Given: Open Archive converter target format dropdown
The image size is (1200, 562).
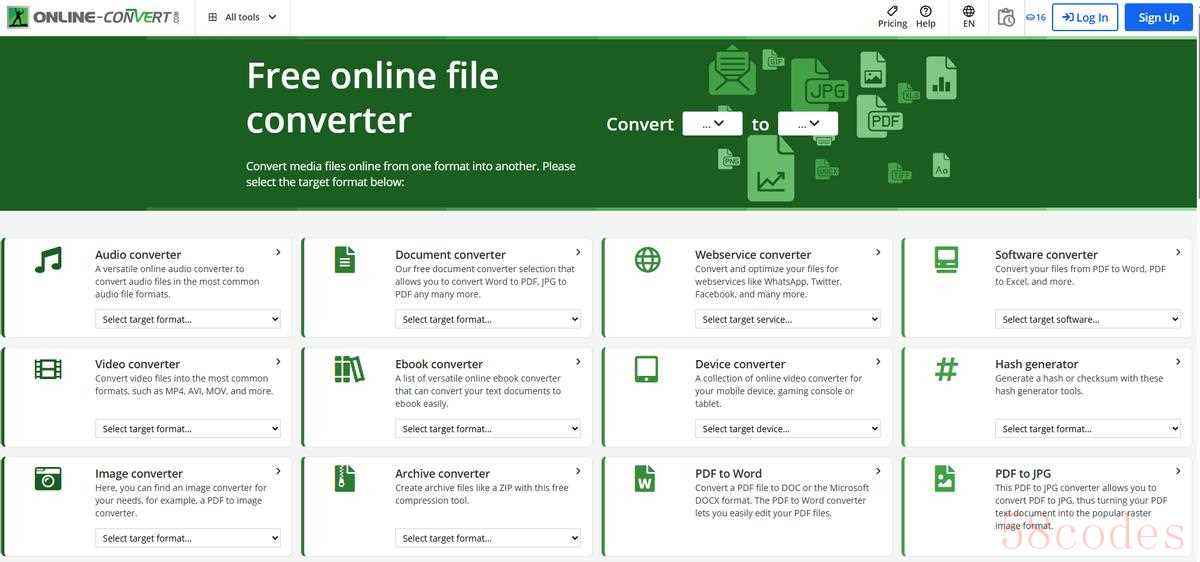Looking at the screenshot, I should tap(488, 538).
